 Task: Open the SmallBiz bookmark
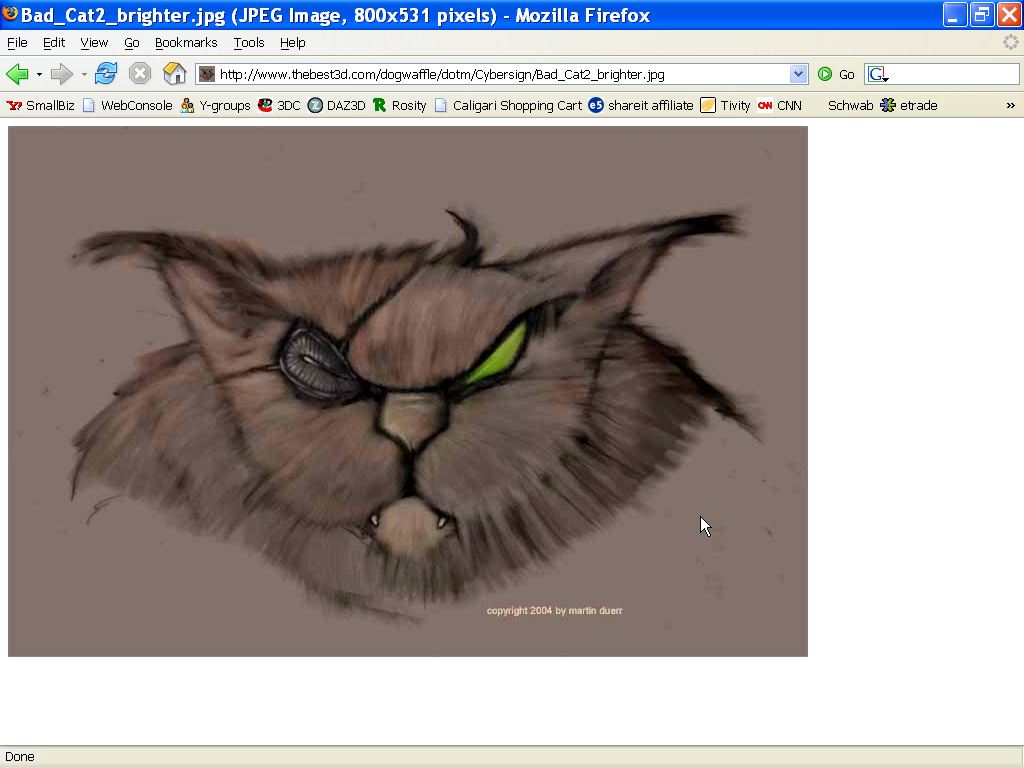coord(41,105)
